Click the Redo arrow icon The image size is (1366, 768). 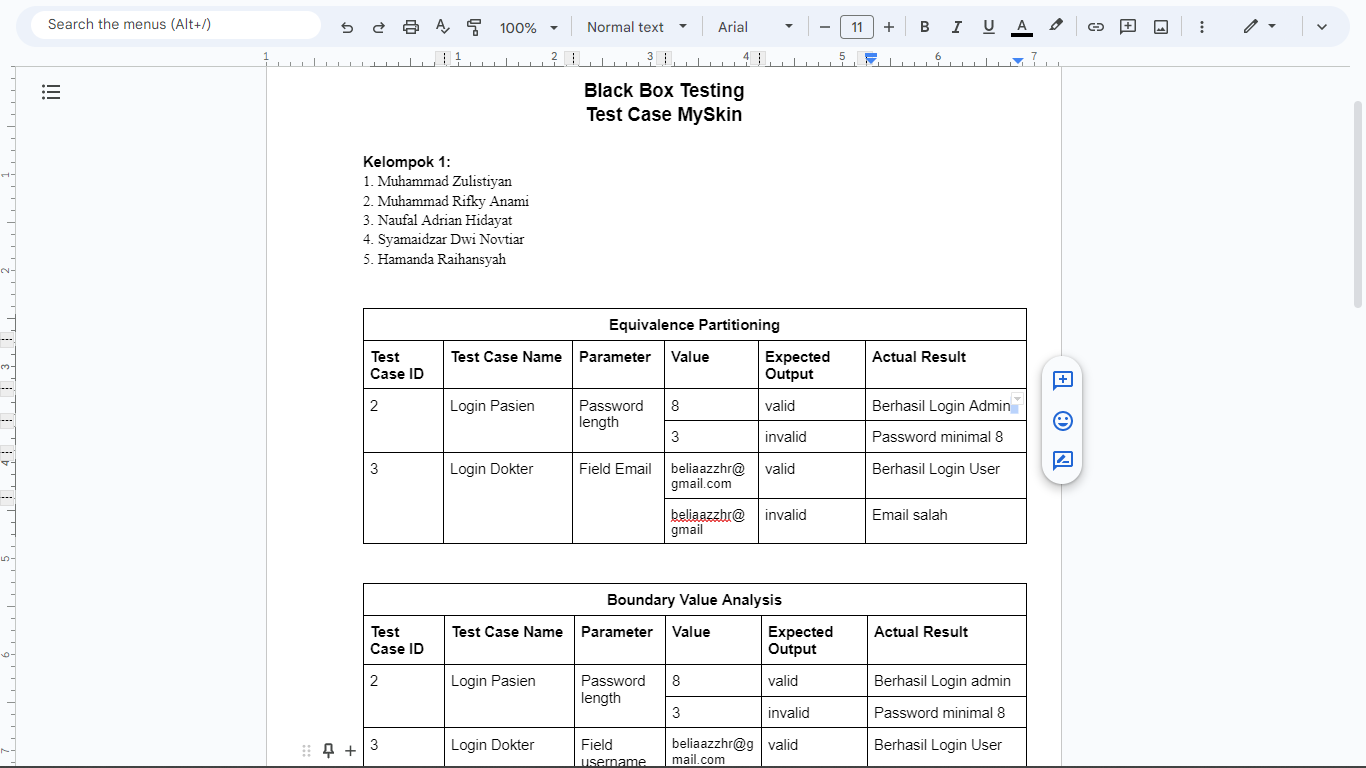[x=379, y=27]
